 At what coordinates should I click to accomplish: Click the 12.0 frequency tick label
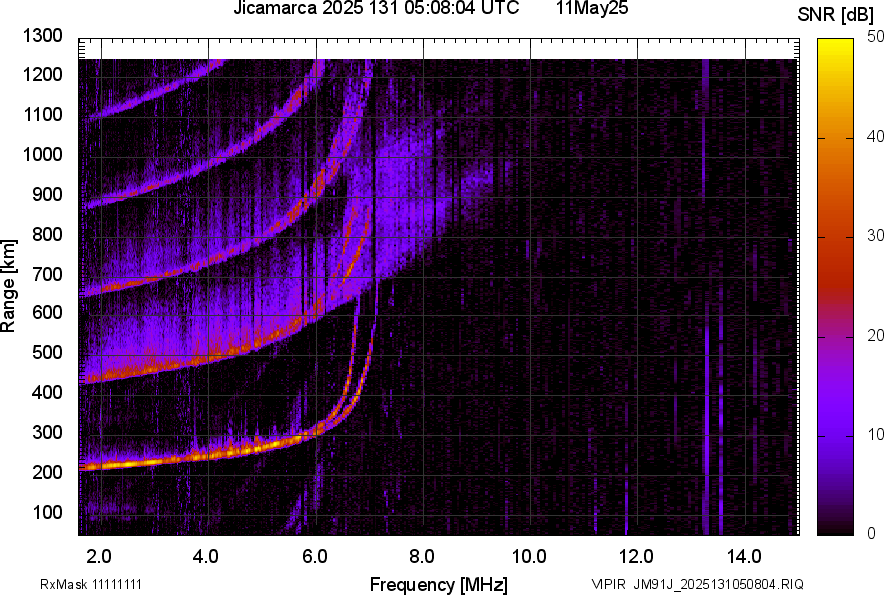(x=637, y=557)
